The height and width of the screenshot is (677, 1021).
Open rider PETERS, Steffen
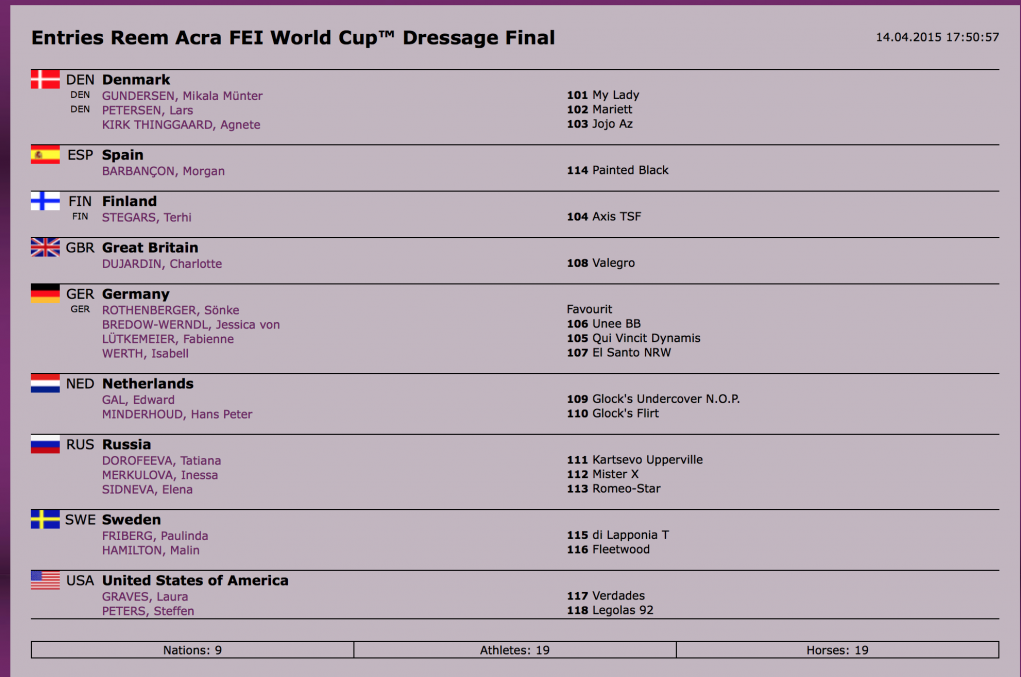[148, 611]
